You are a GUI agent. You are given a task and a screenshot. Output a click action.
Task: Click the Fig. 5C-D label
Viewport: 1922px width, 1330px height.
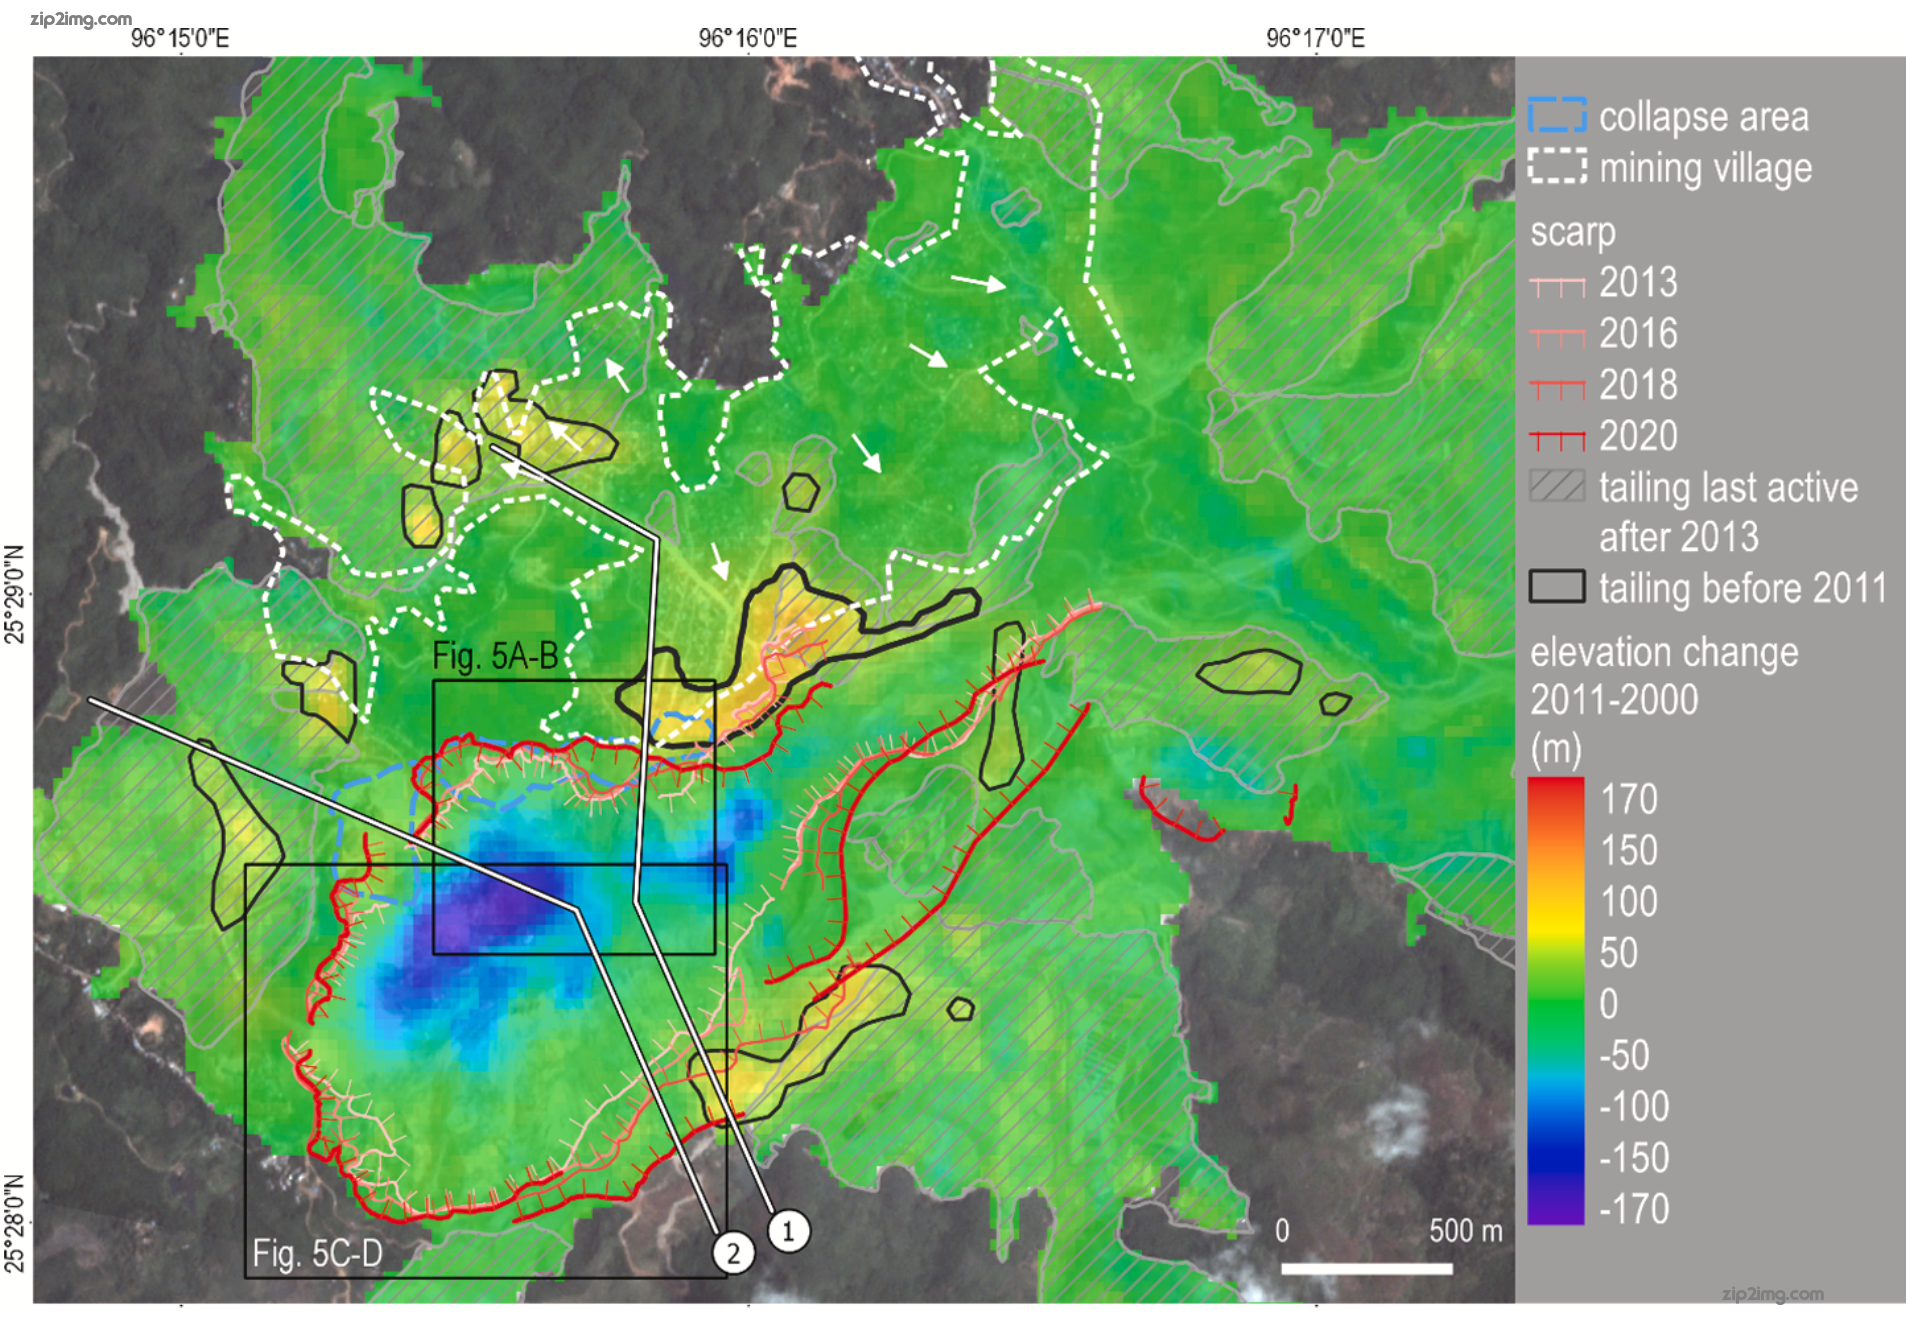pyautogui.click(x=317, y=1253)
